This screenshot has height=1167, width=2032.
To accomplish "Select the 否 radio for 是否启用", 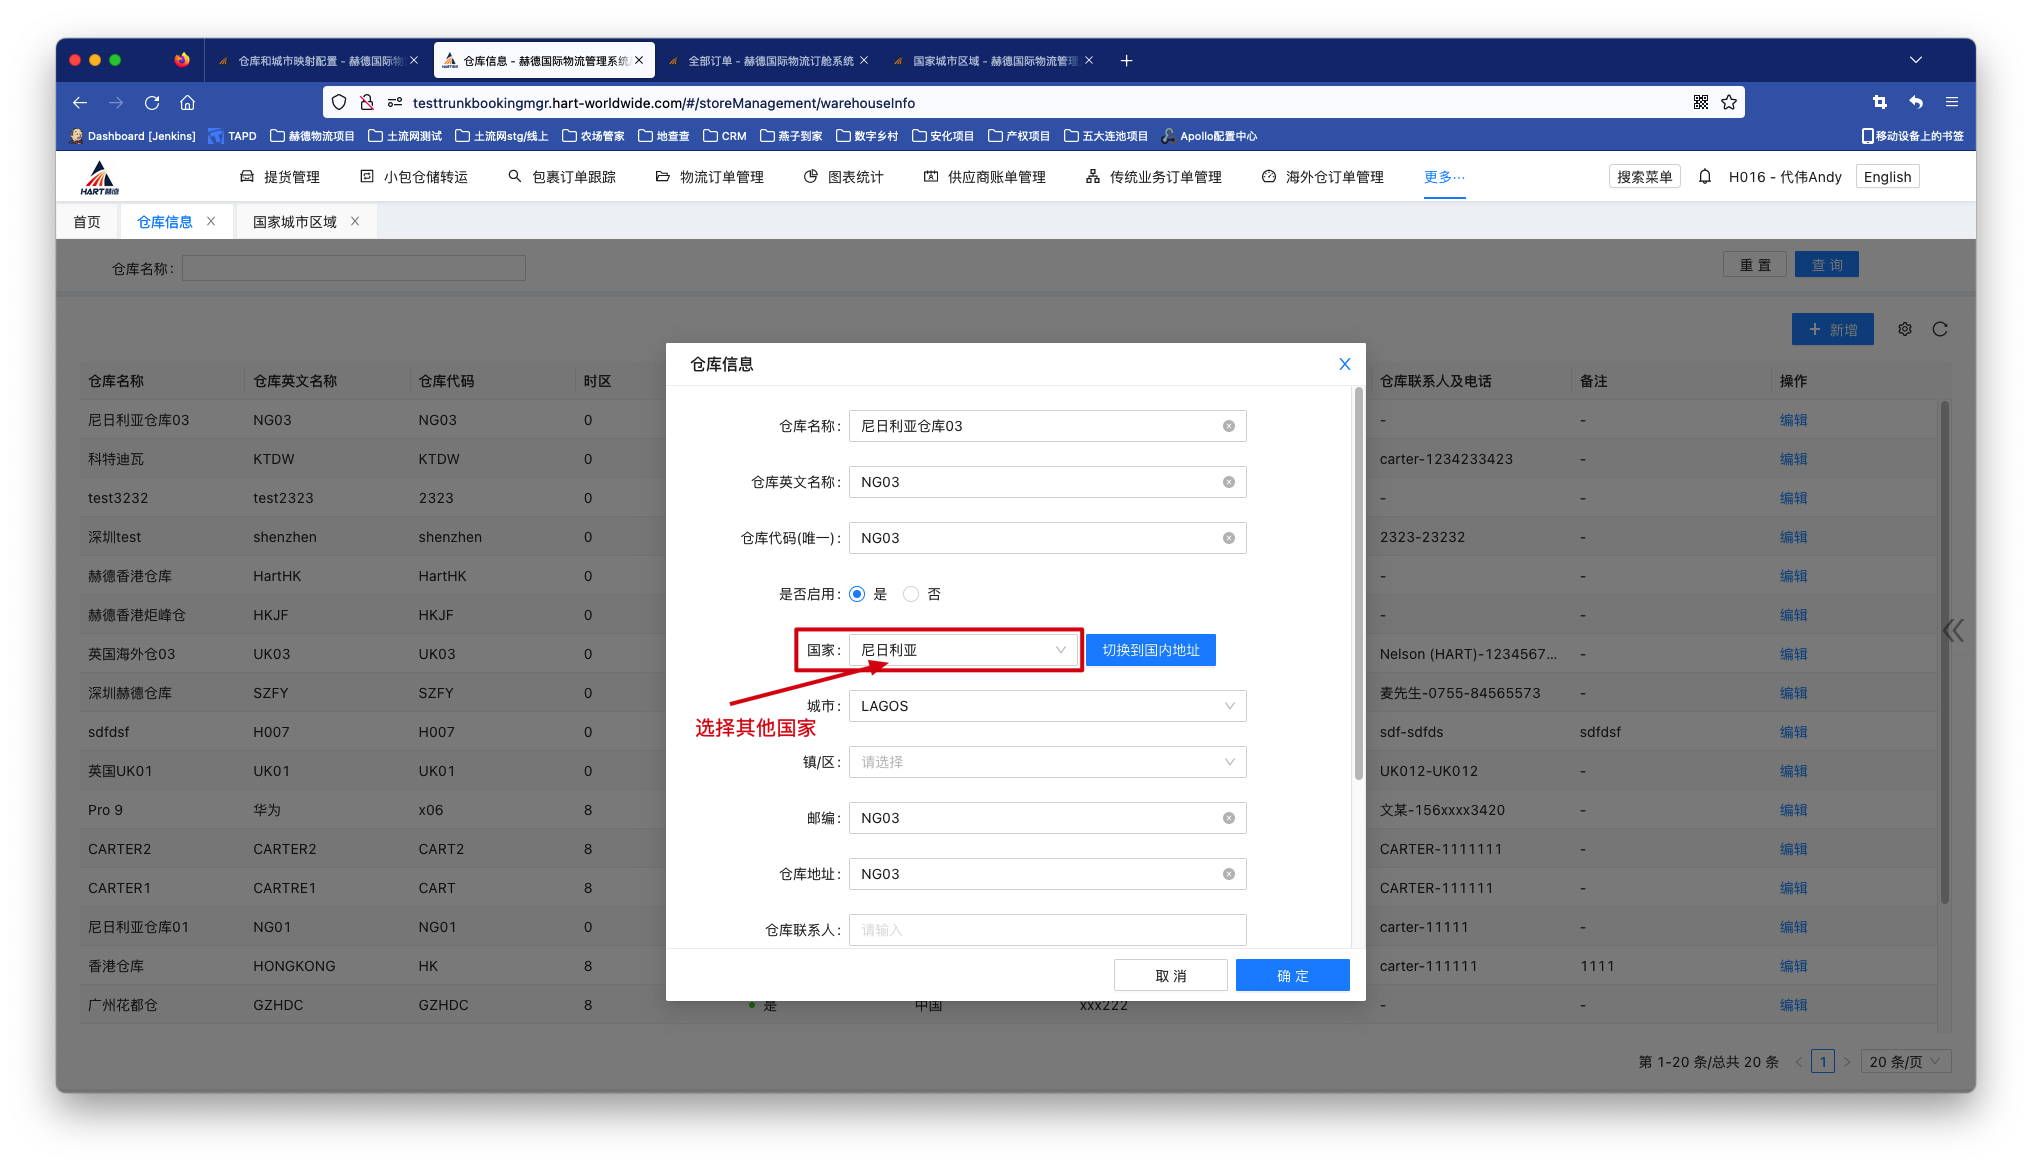I will (910, 594).
